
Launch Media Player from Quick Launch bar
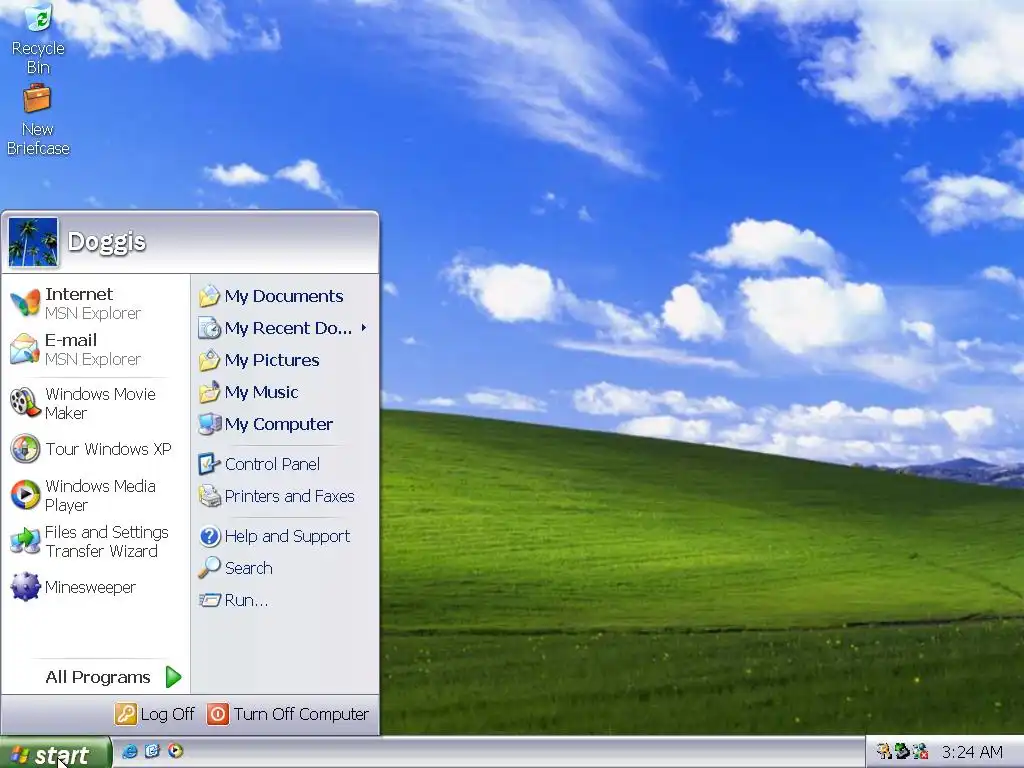(175, 752)
